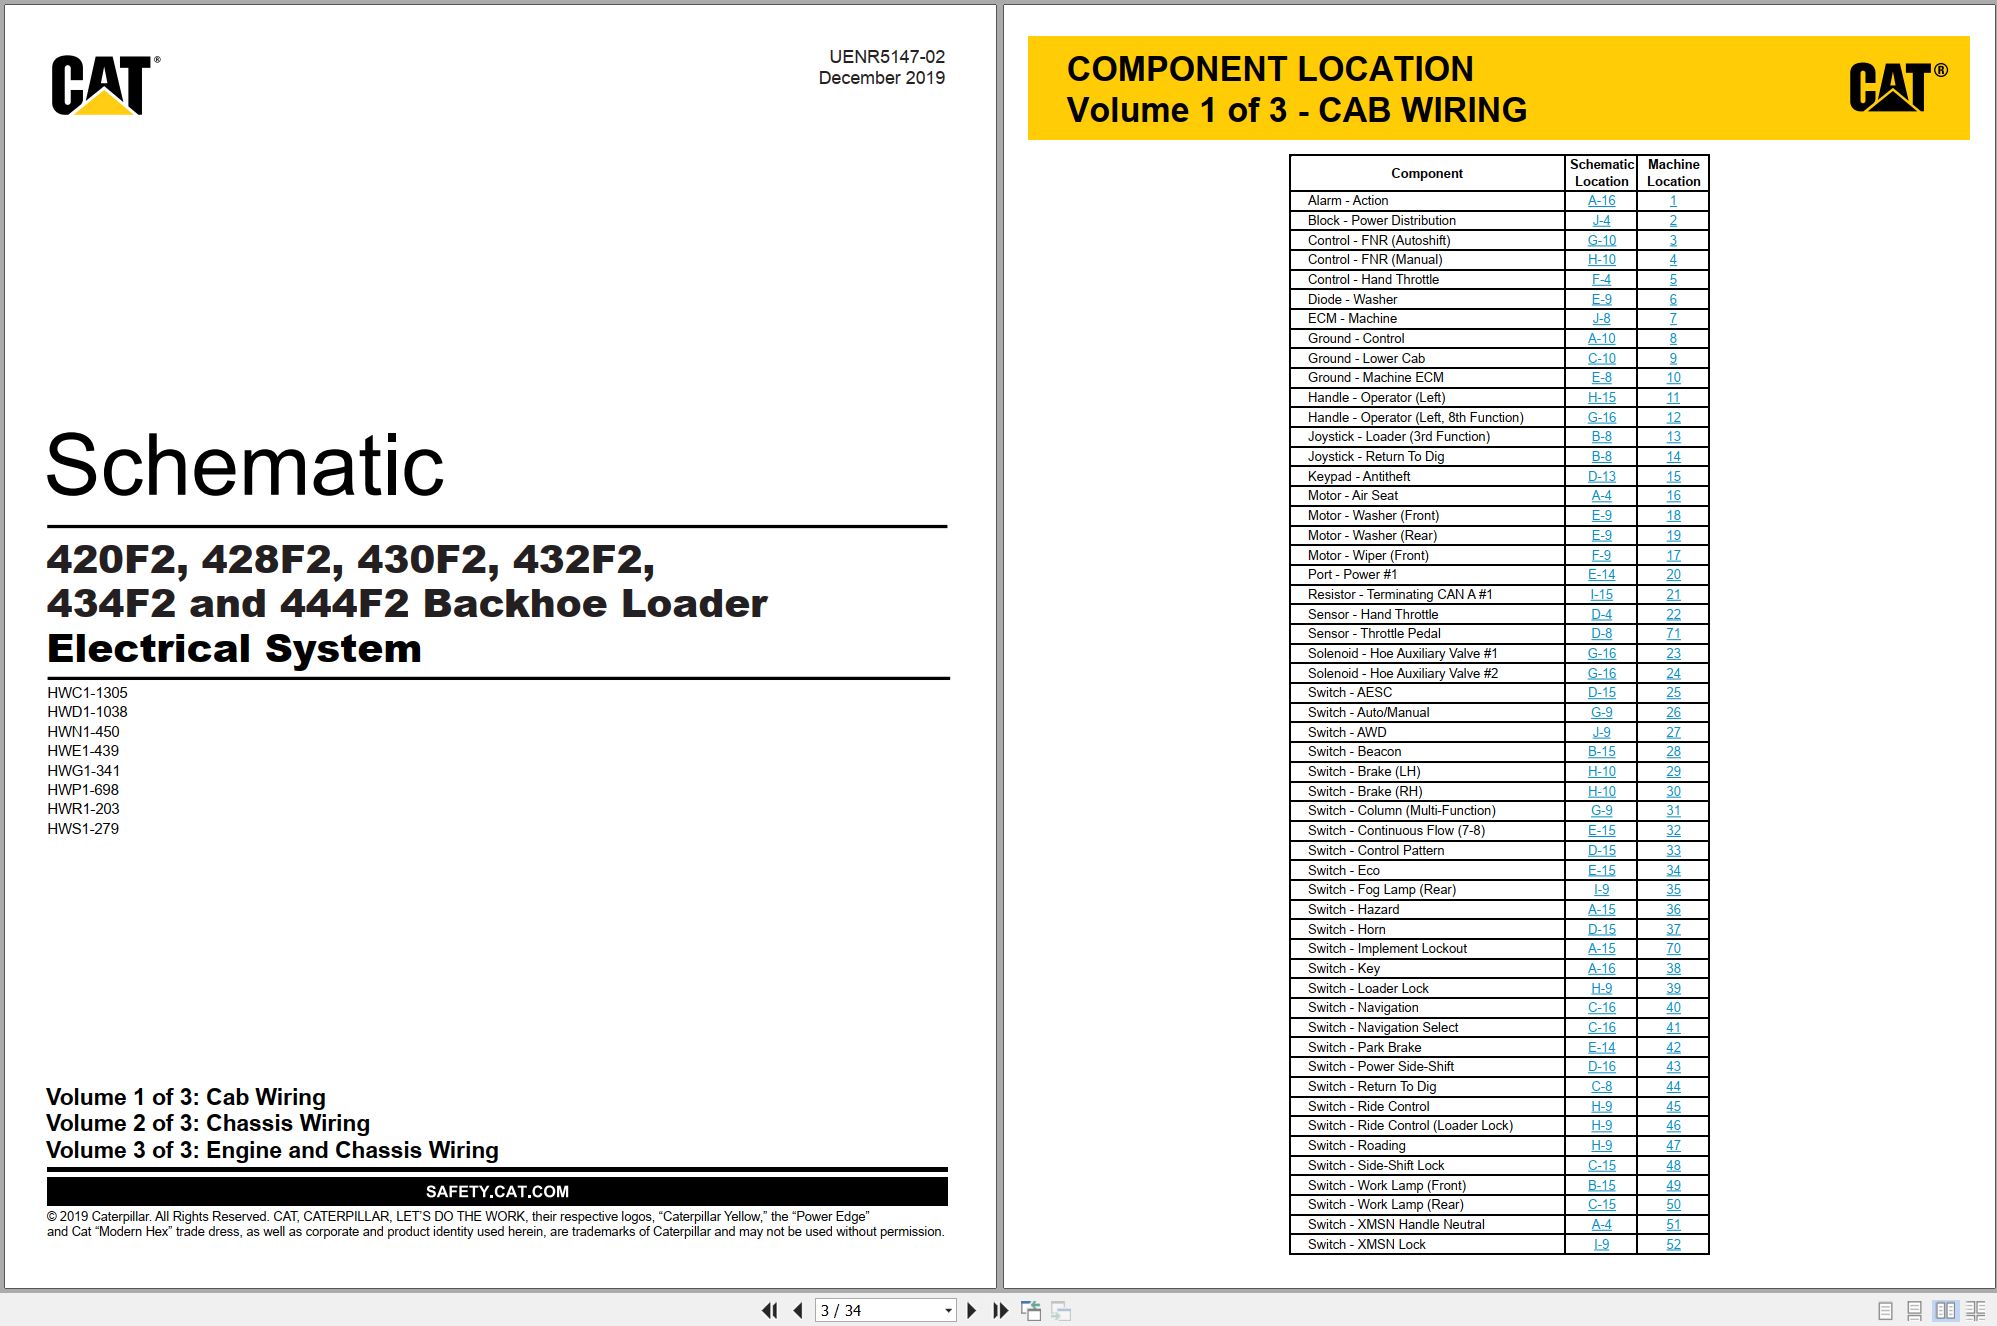Click C-16 link for Switch - Navigation Select

click(1601, 1028)
